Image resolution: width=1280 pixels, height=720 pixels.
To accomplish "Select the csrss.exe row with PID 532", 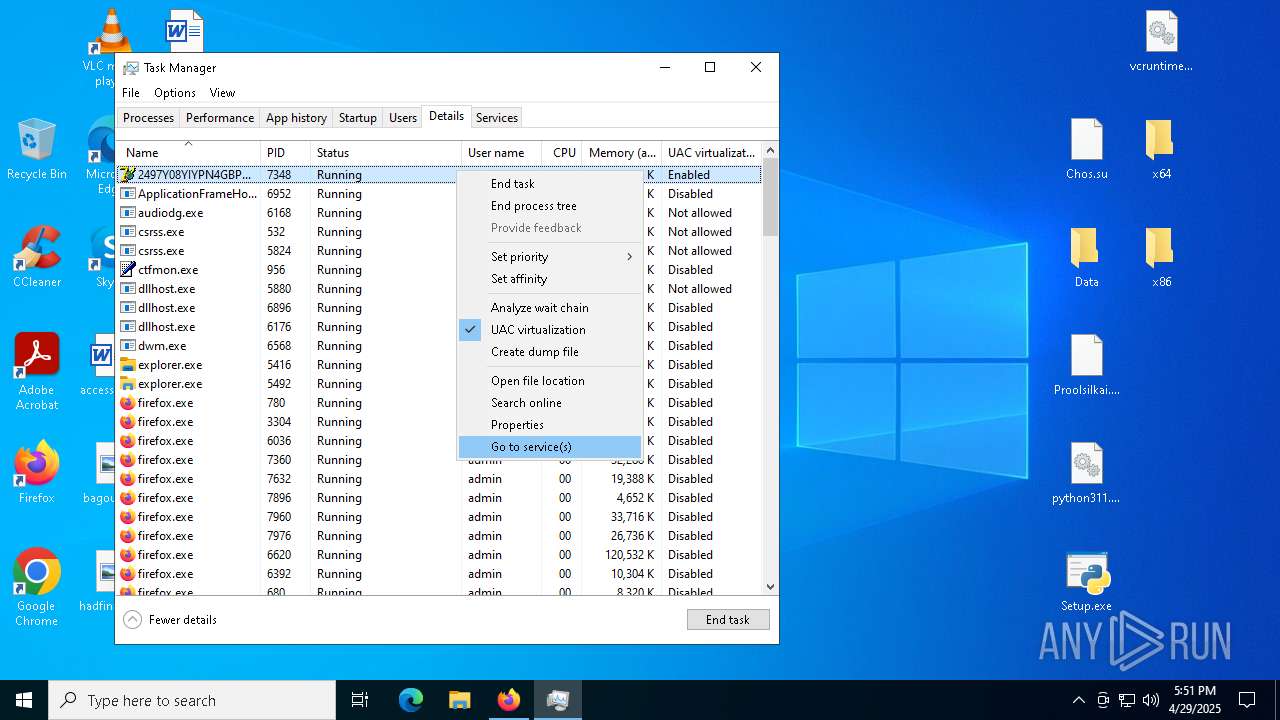I will pyautogui.click(x=440, y=232).
